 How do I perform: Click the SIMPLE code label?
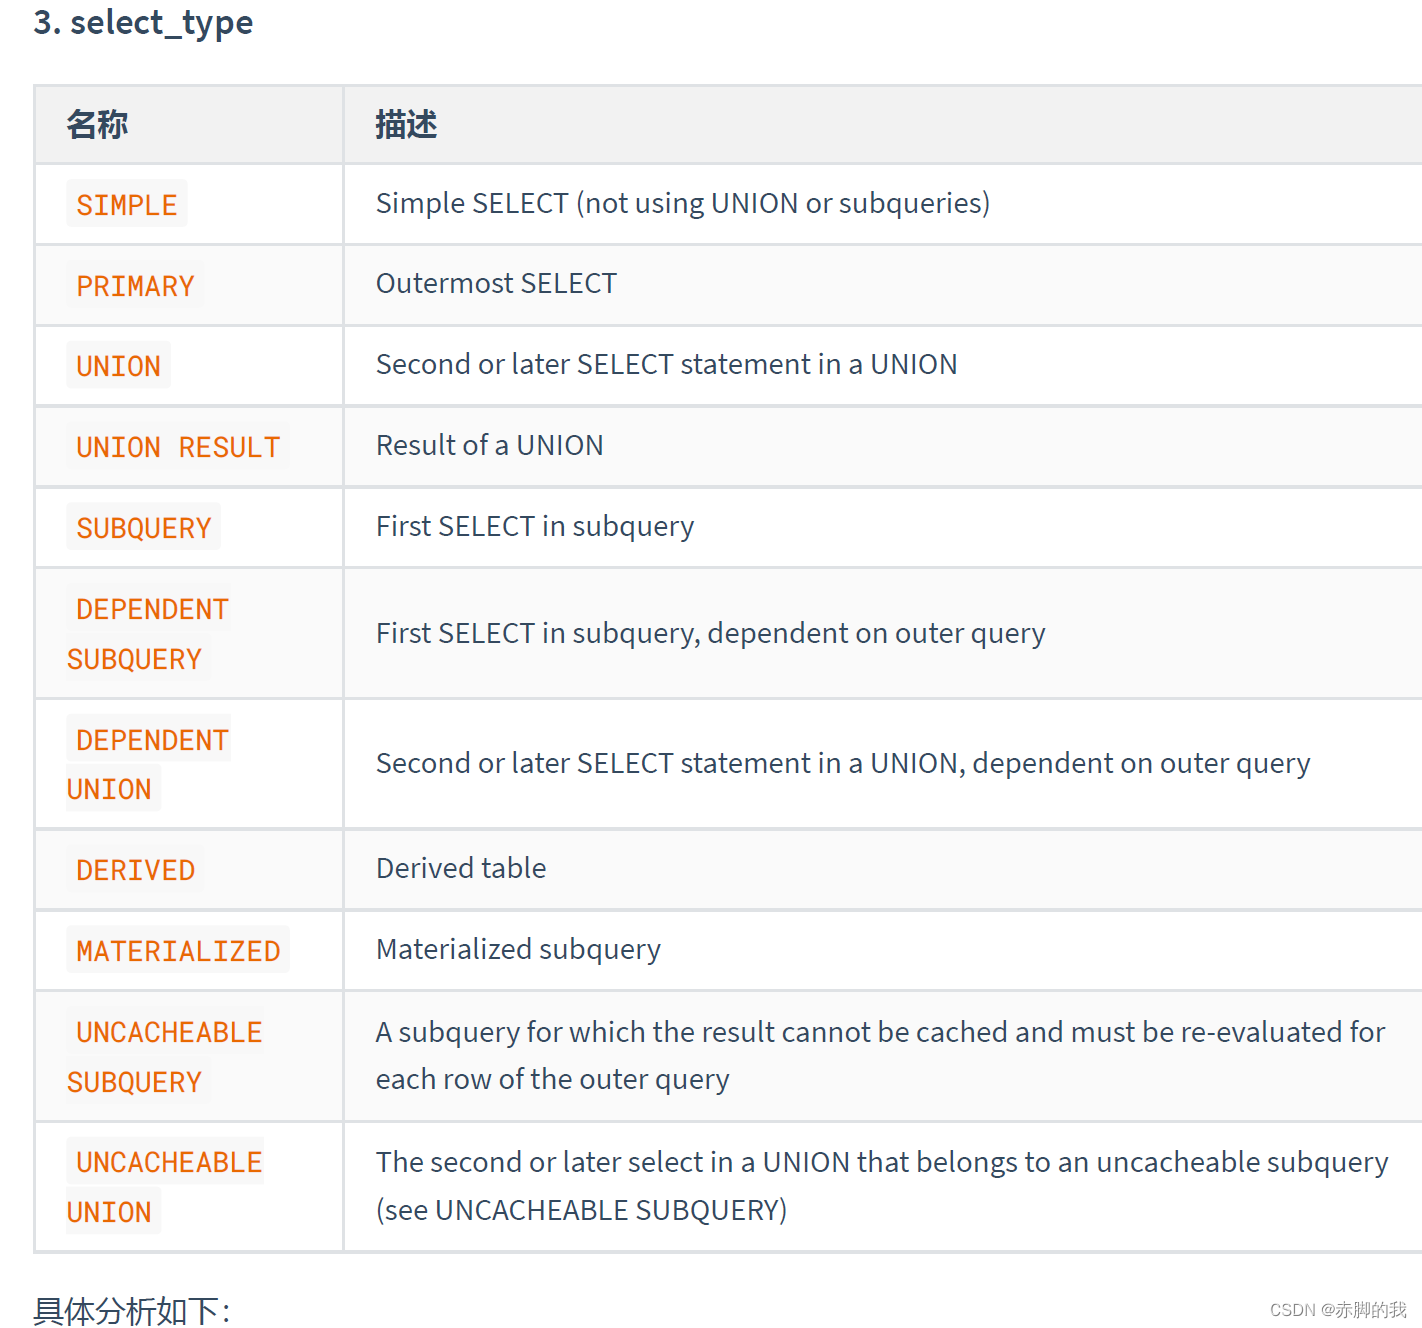[126, 205]
